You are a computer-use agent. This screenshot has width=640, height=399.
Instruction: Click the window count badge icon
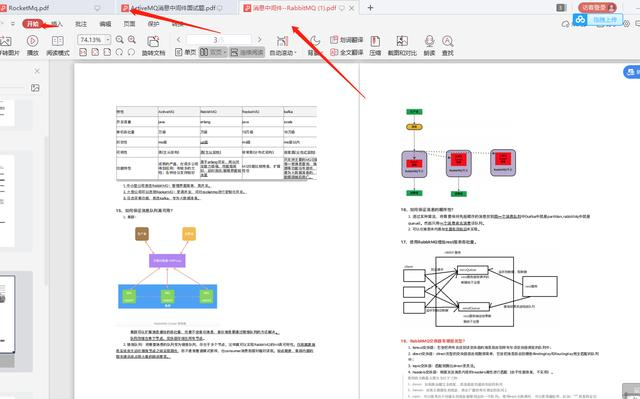(x=562, y=8)
